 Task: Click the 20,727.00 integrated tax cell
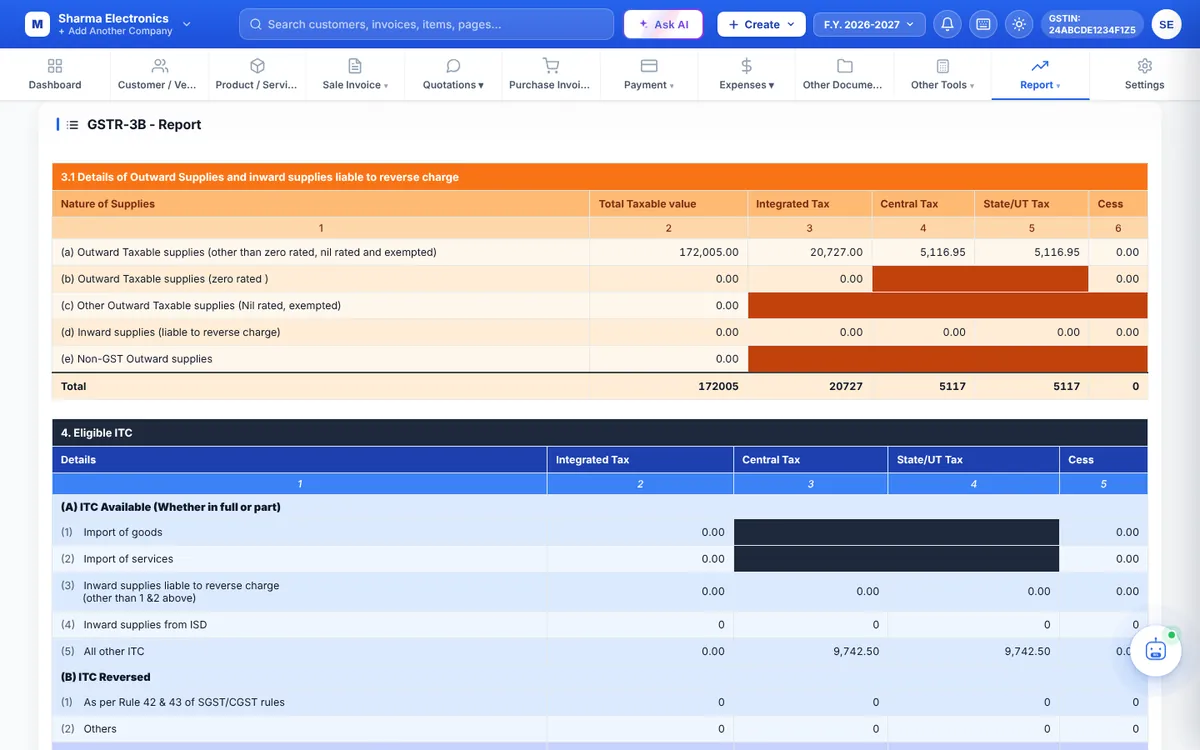(810, 252)
